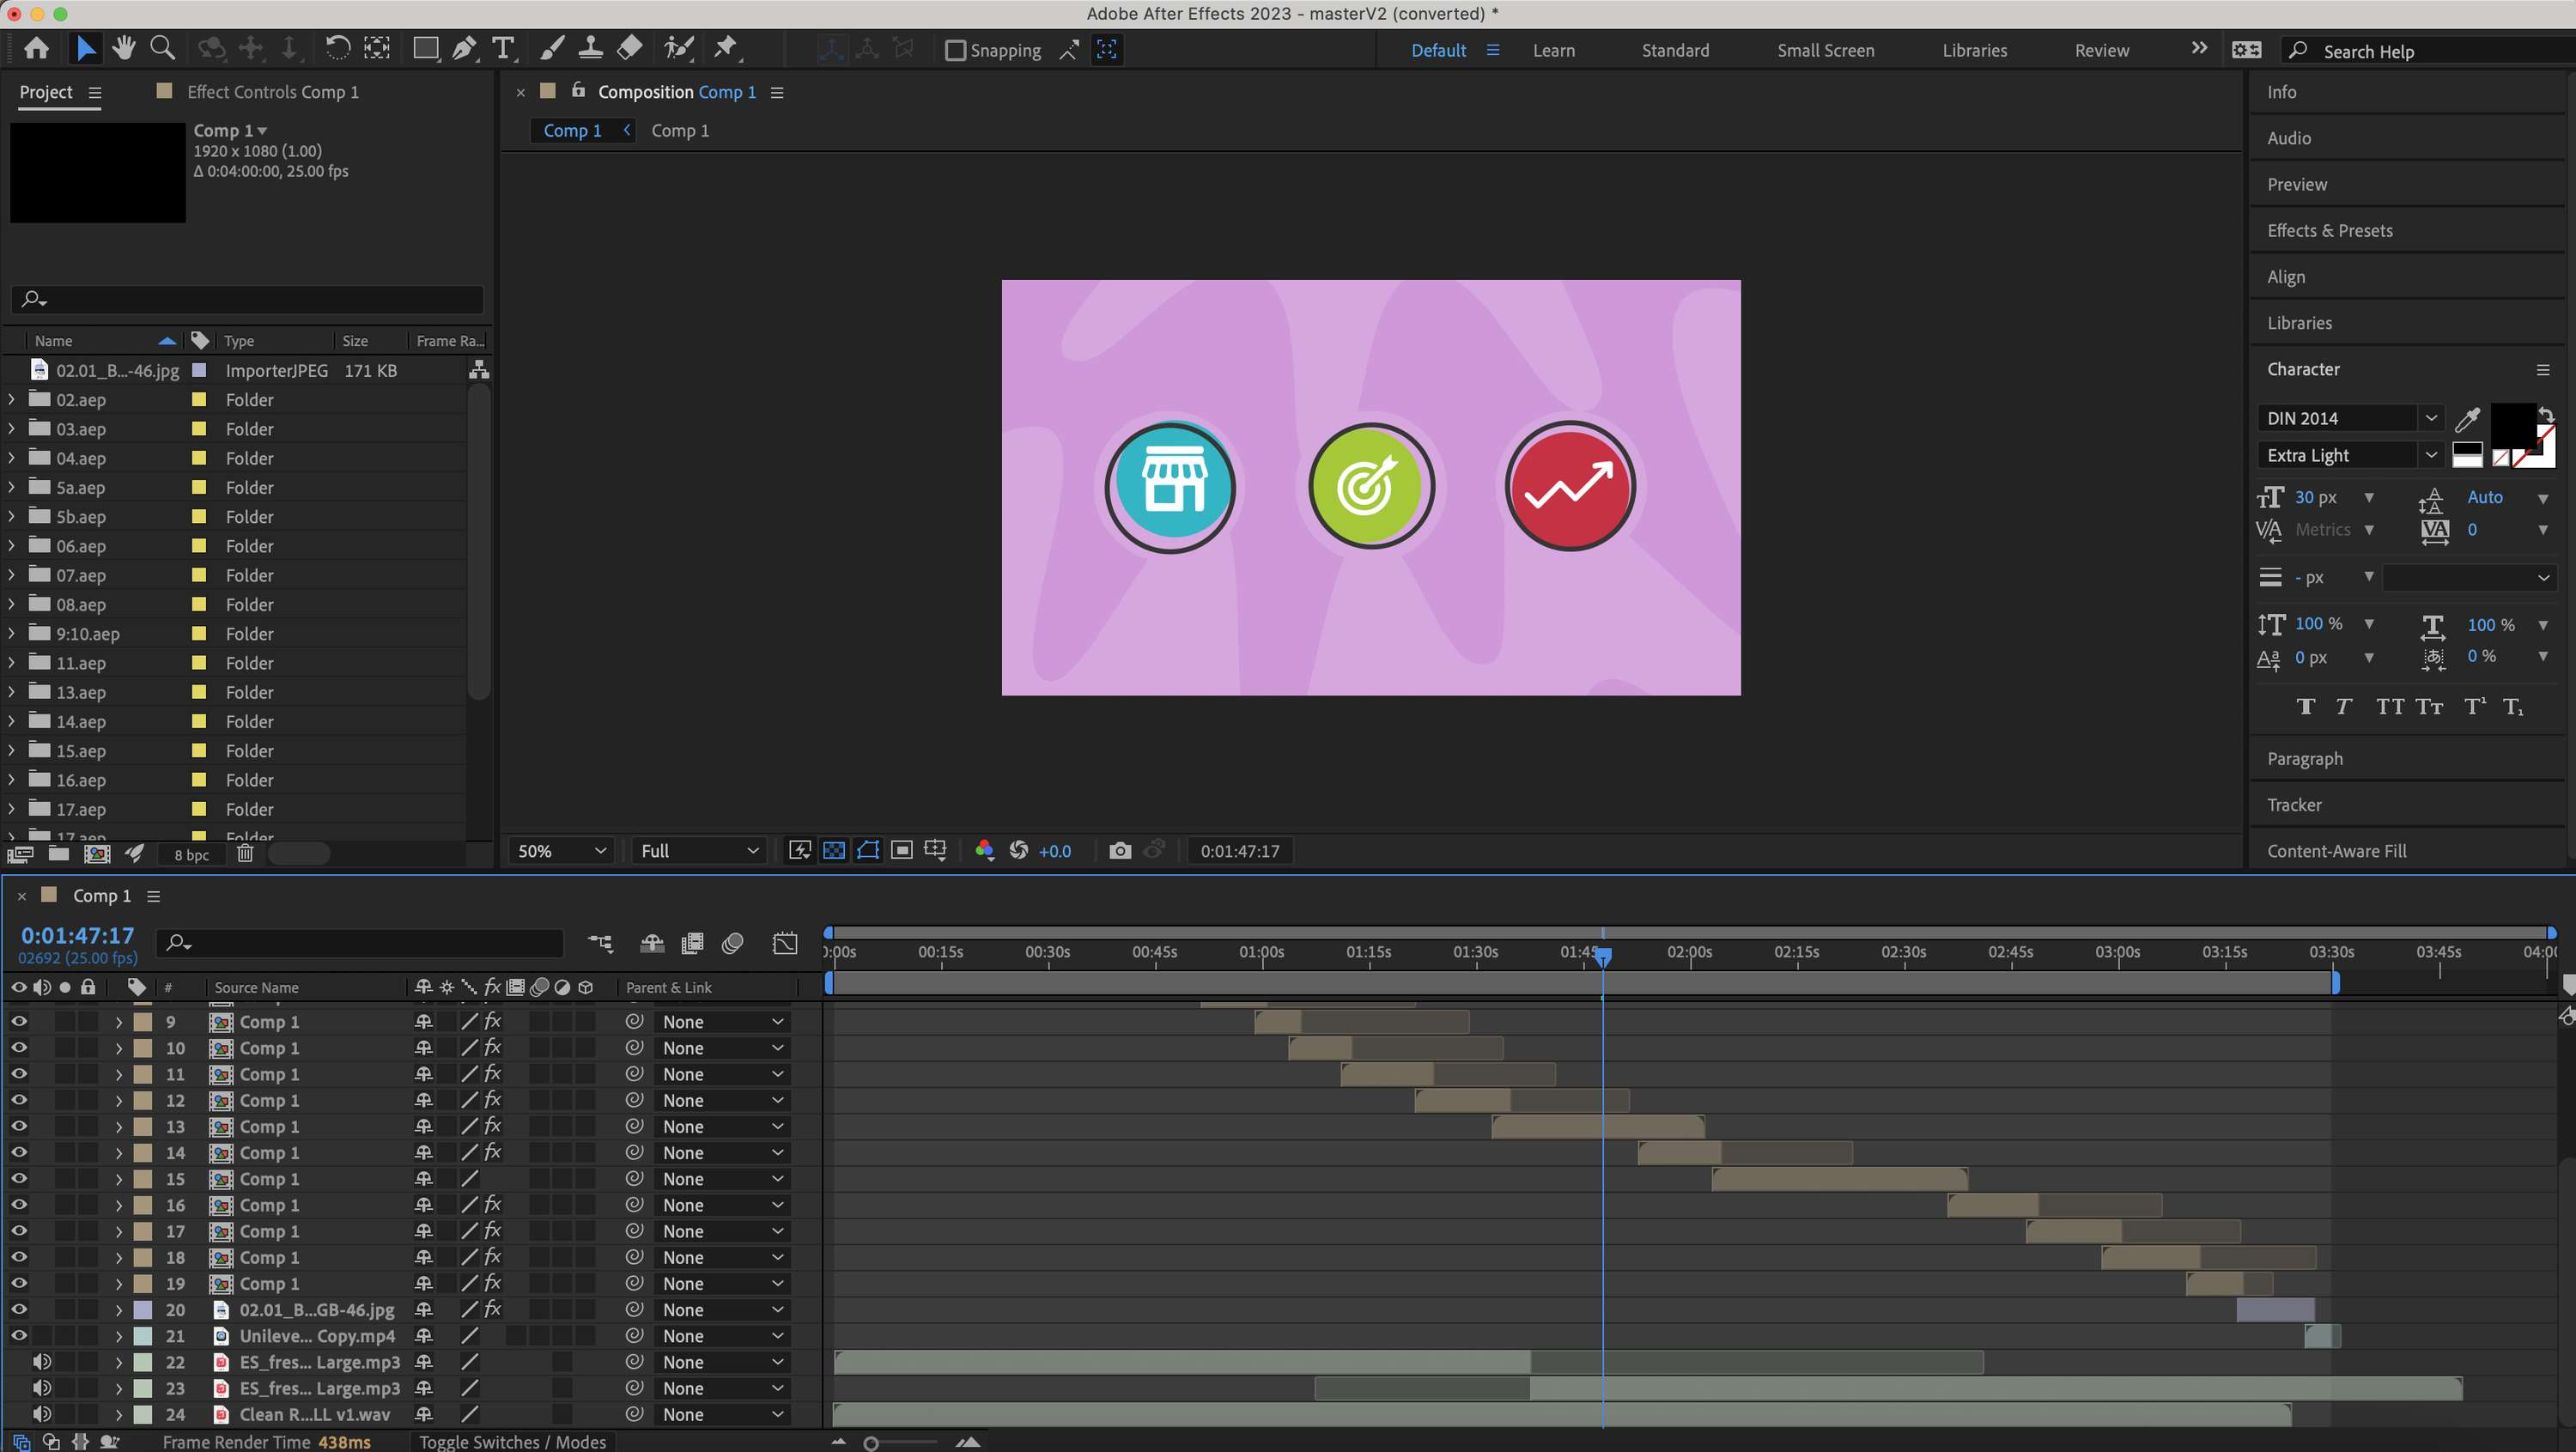Viewport: 2576px width, 1452px height.
Task: Select the Clone Stamp tool
Action: pos(591,48)
